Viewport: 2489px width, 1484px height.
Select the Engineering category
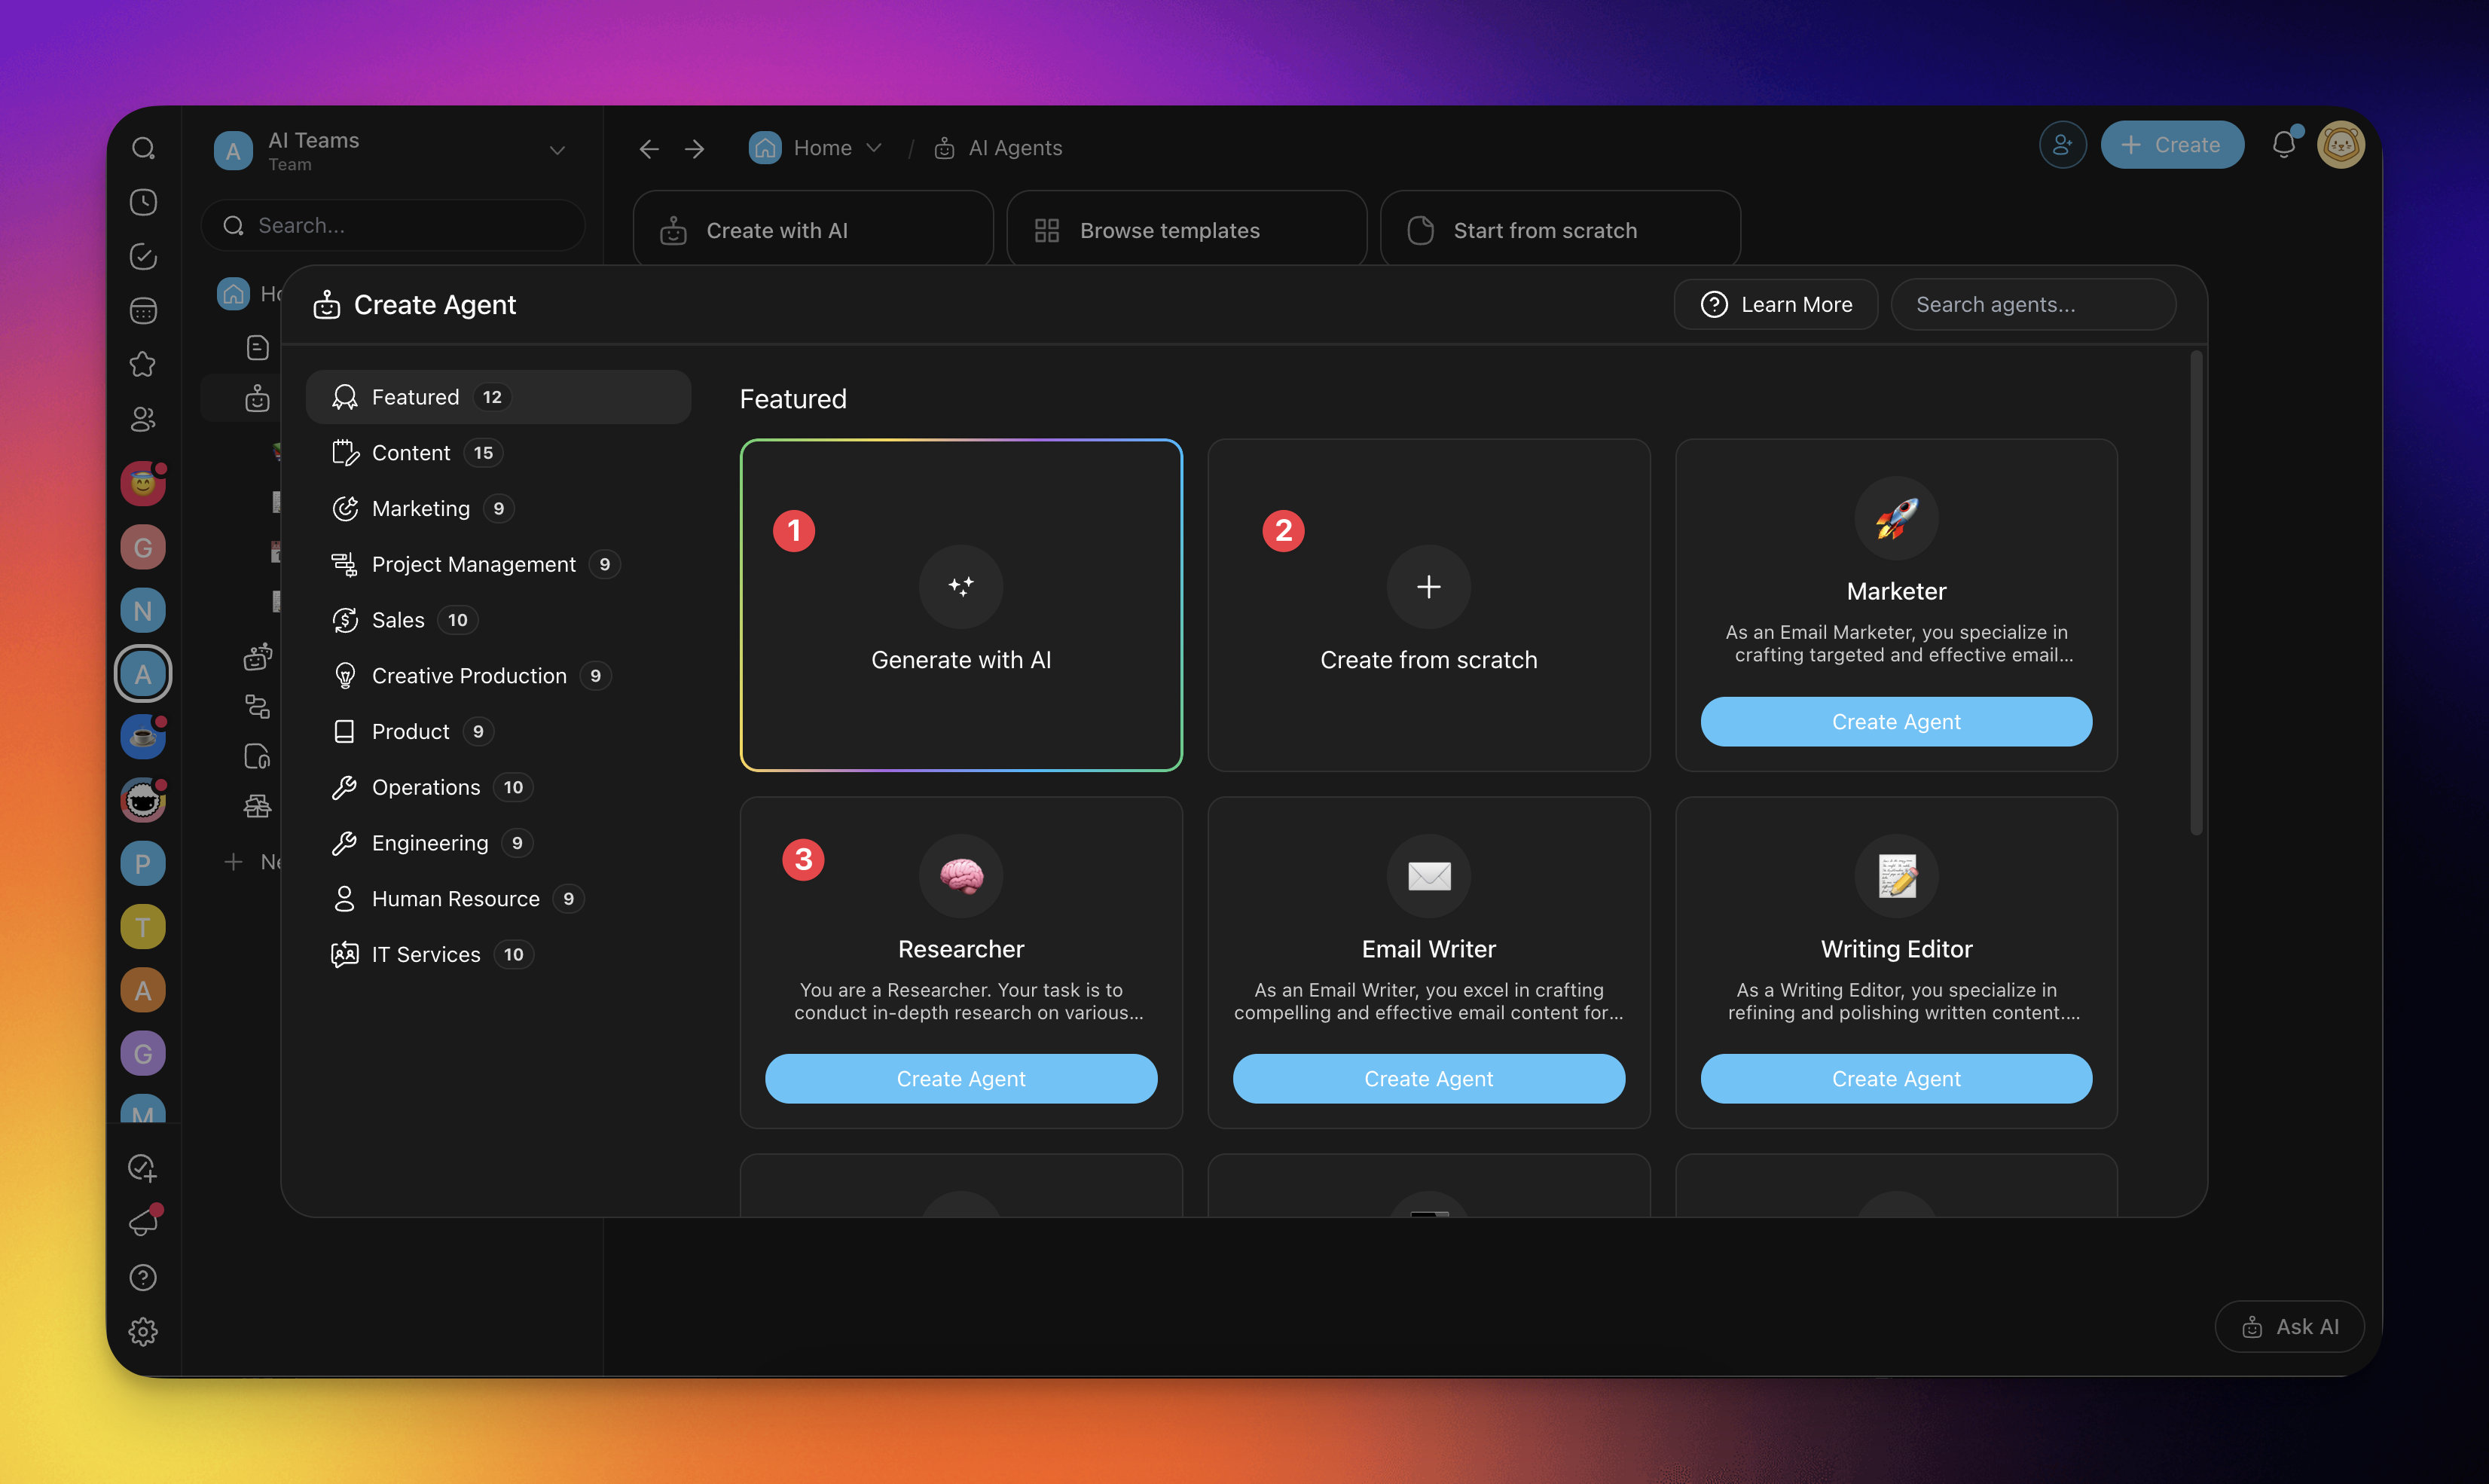coord(429,843)
